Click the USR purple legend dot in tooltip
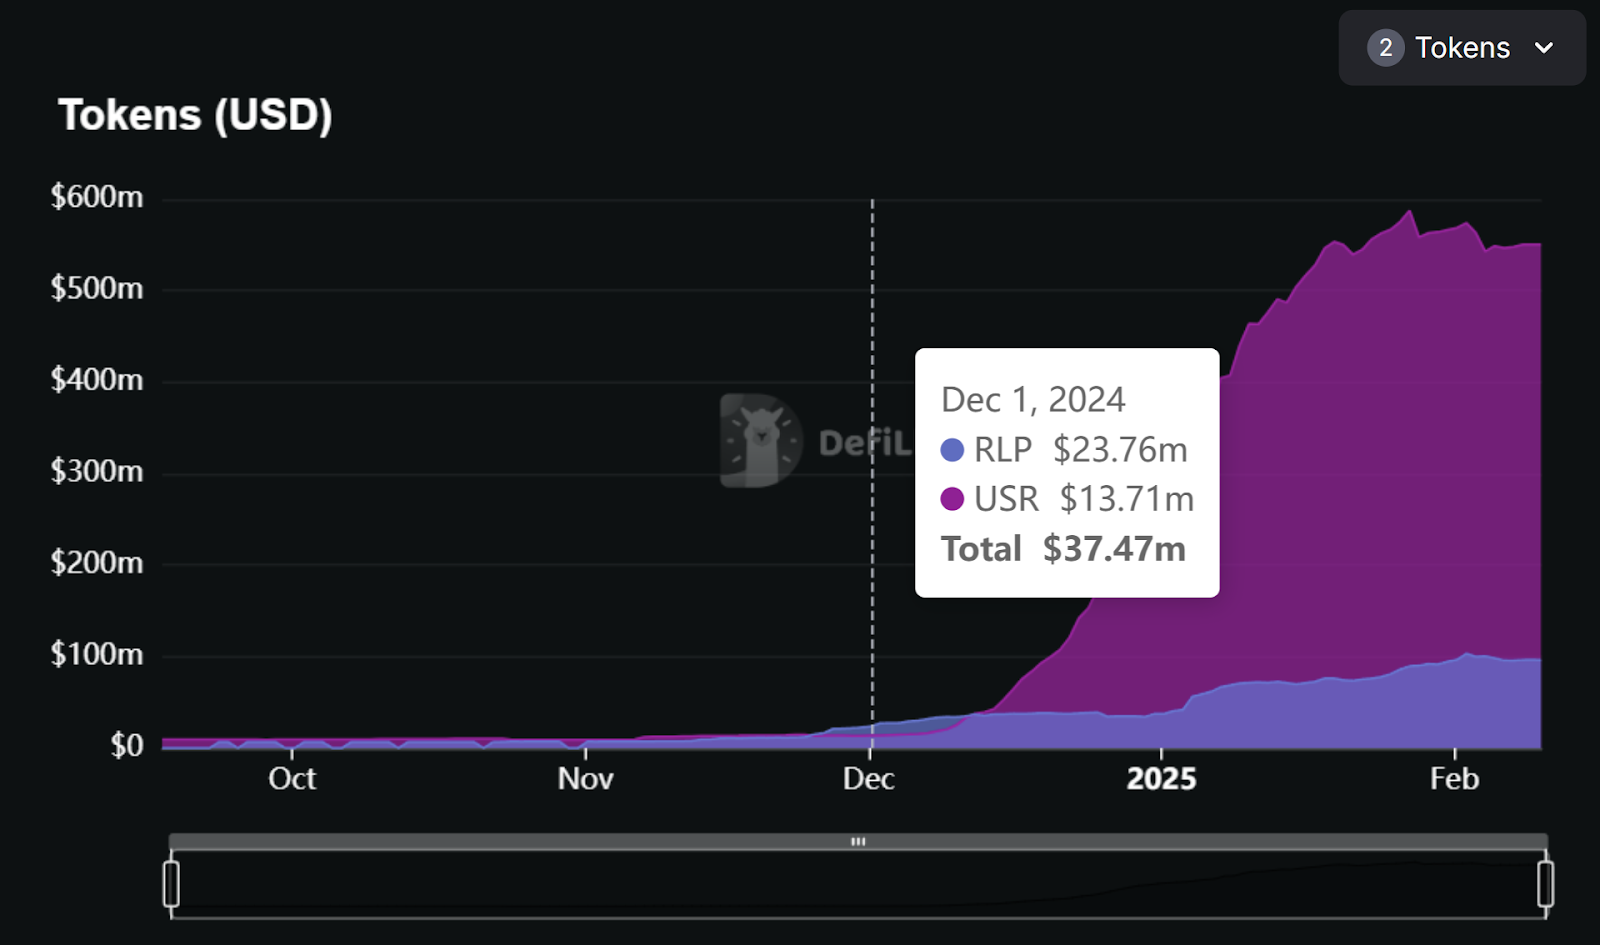 pos(952,499)
